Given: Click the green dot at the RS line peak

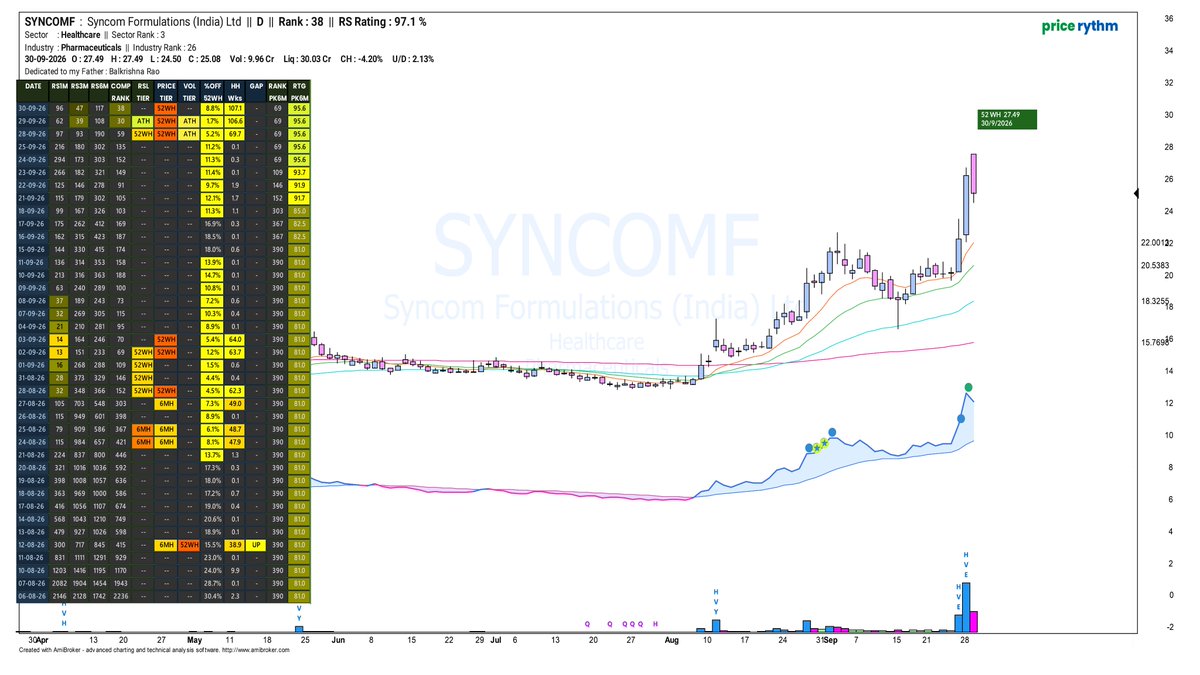Looking at the screenshot, I should click(968, 387).
